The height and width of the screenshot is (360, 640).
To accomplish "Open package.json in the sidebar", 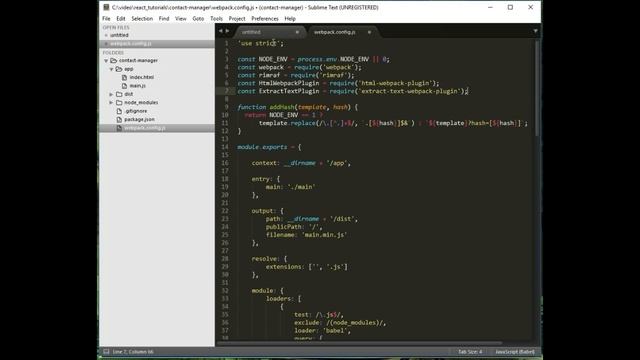I will pyautogui.click(x=139, y=120).
